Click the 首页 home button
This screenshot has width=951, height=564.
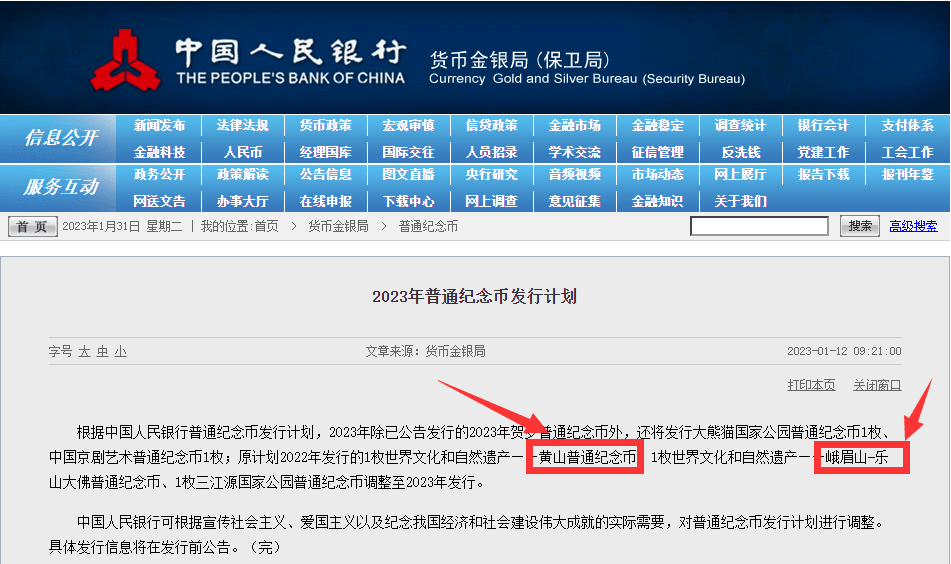point(33,226)
